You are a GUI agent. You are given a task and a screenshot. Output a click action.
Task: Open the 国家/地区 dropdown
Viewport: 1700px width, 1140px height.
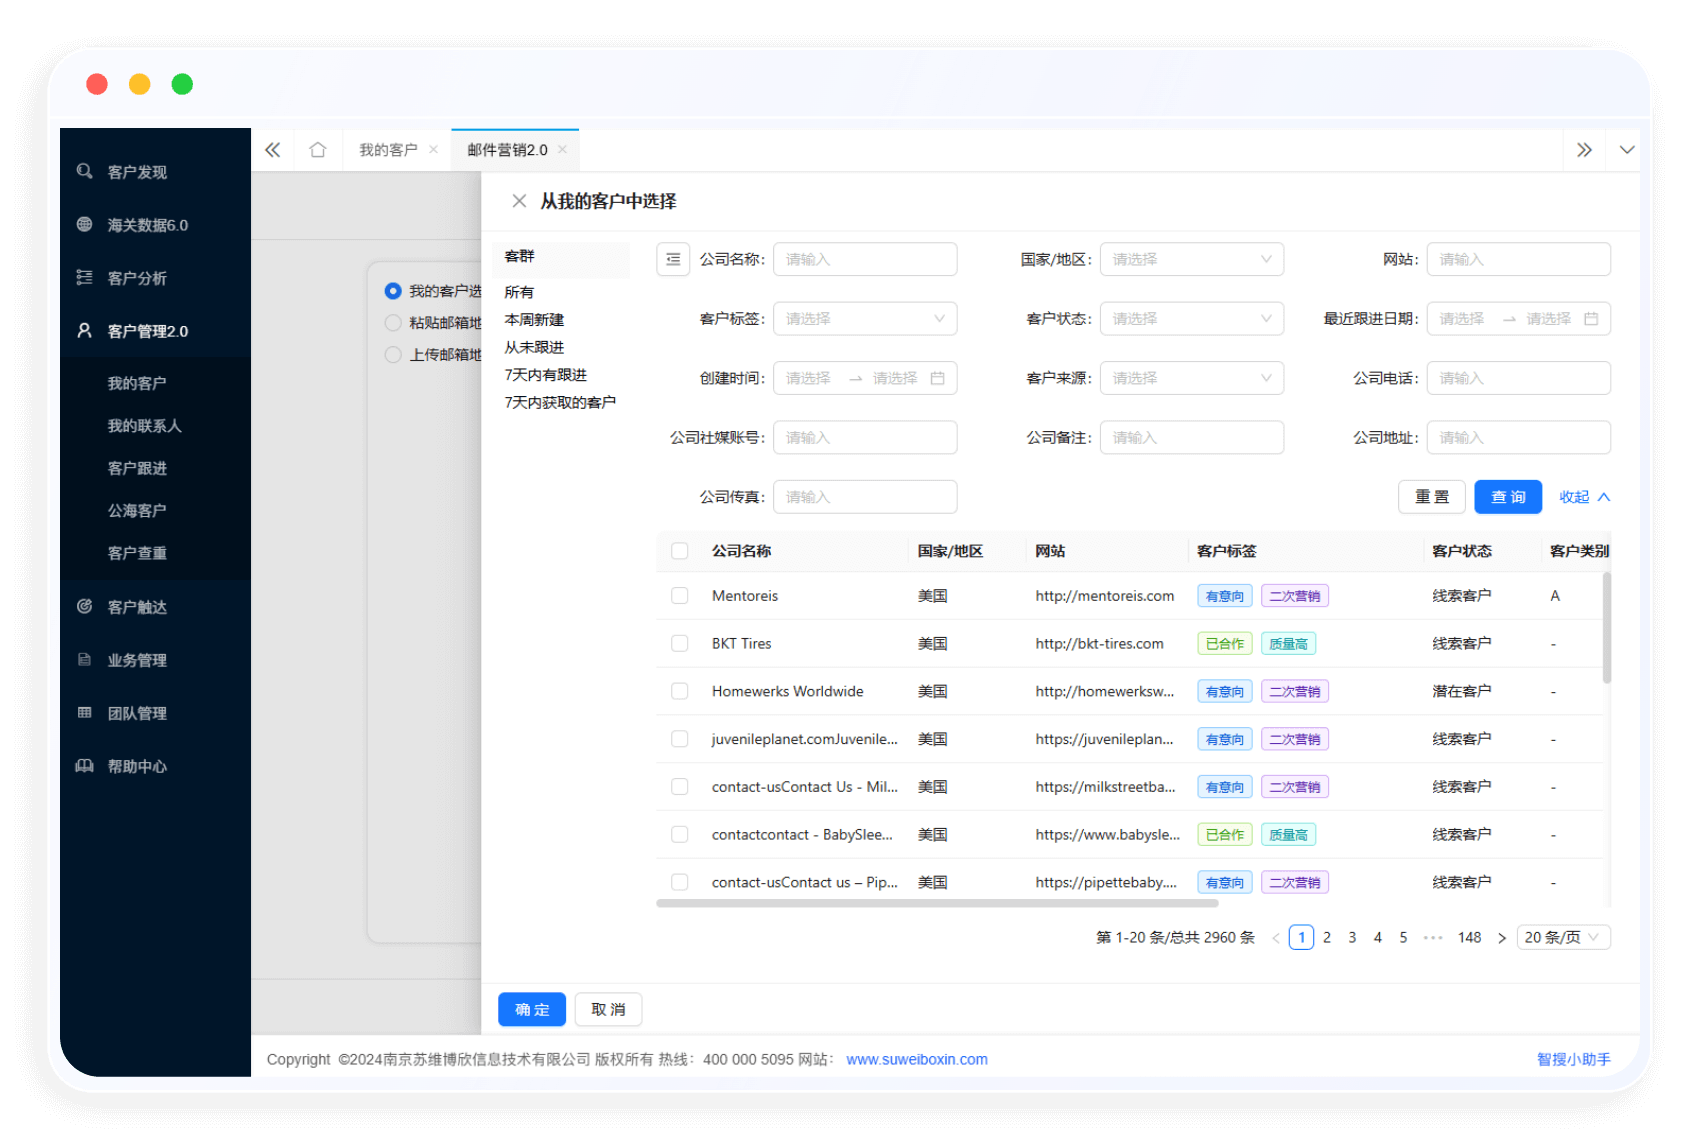(1191, 260)
